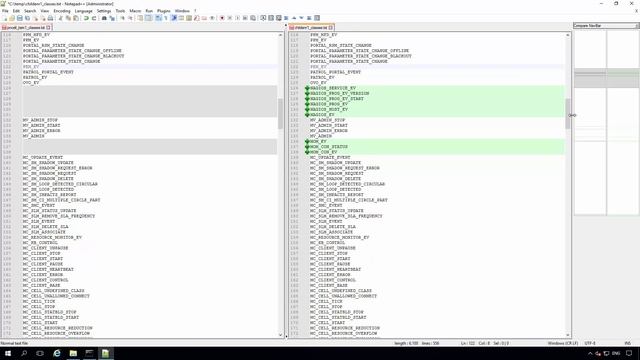Click the Copy toolbar icon
The width and height of the screenshot is (640, 360).
point(68,18)
